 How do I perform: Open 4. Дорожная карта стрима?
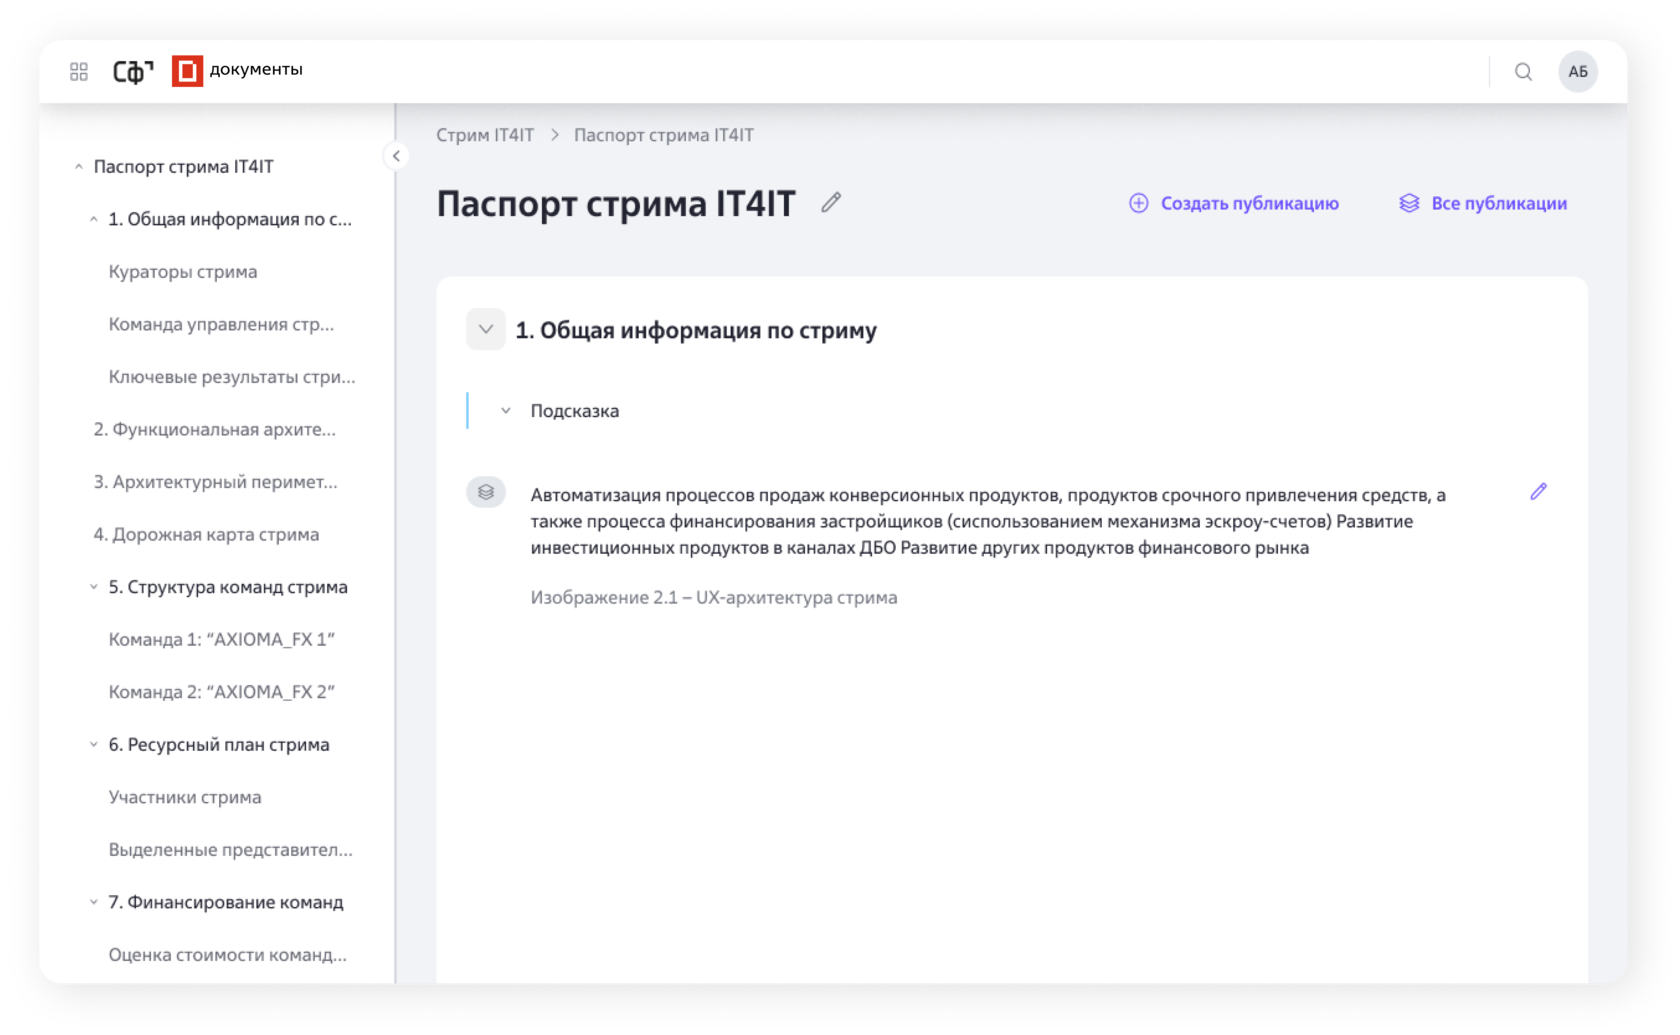pos(206,534)
